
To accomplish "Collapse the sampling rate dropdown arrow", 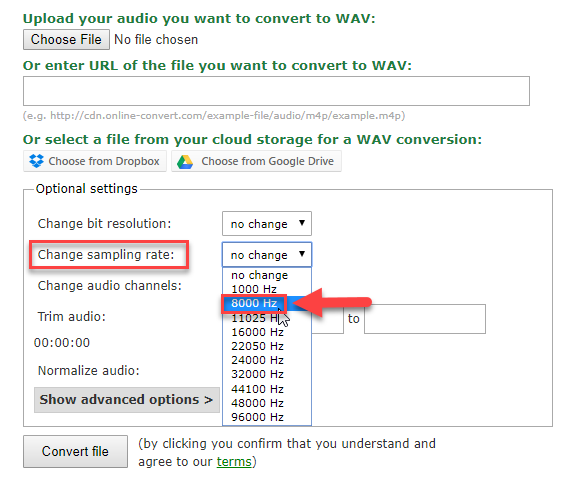I will tap(301, 254).
